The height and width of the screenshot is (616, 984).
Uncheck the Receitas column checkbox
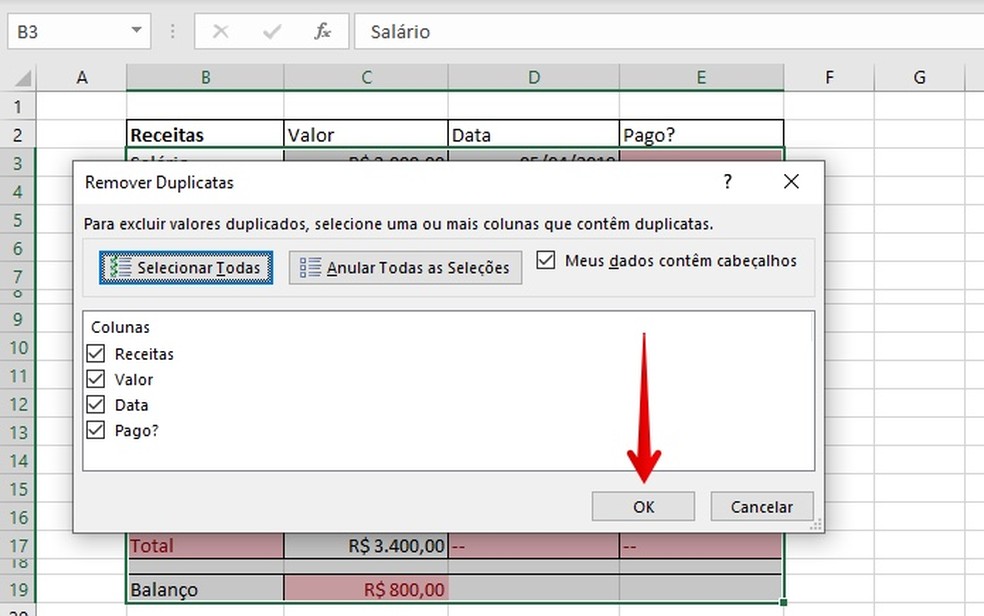tap(95, 353)
